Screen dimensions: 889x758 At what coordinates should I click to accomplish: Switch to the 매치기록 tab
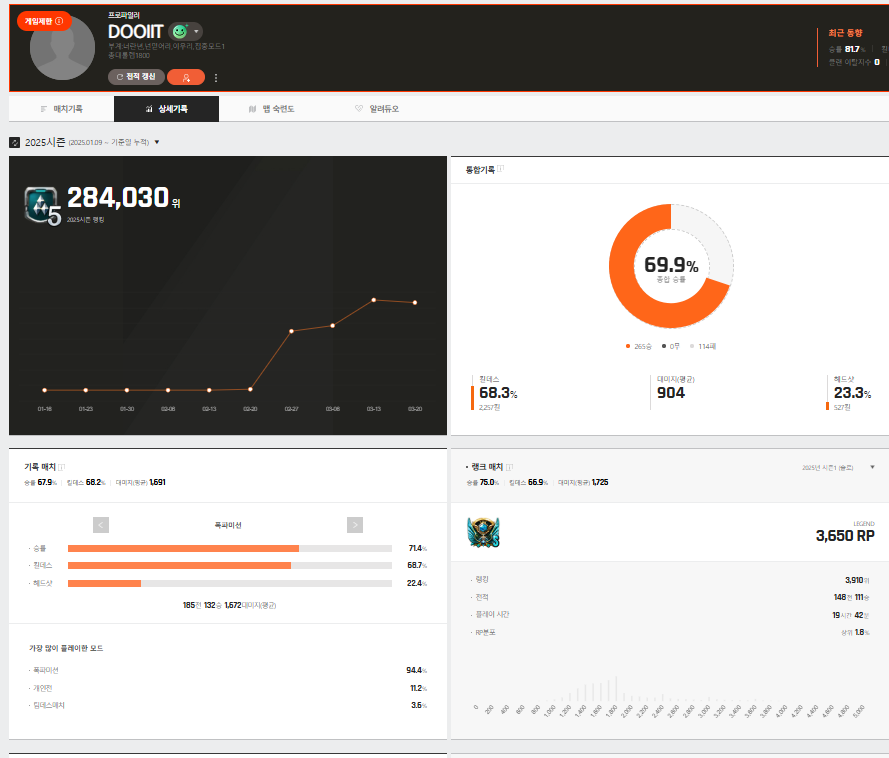[x=61, y=109]
